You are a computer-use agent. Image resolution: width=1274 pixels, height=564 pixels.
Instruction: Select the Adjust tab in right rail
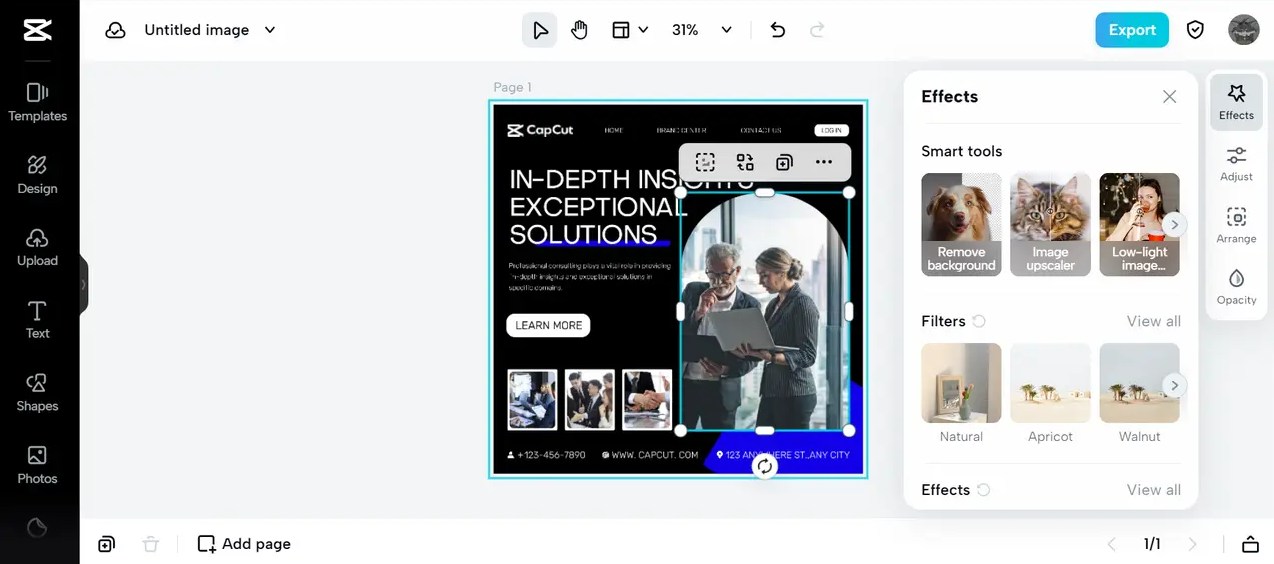[1236, 164]
